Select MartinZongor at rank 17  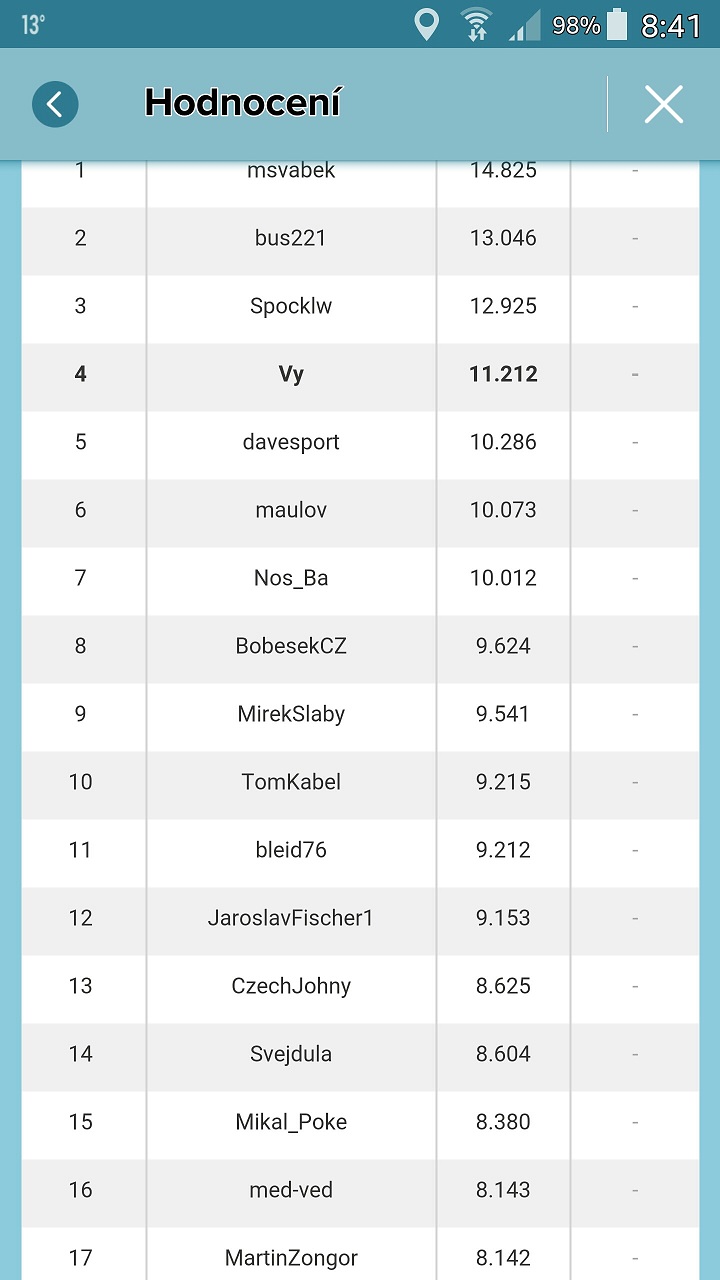click(x=291, y=1257)
